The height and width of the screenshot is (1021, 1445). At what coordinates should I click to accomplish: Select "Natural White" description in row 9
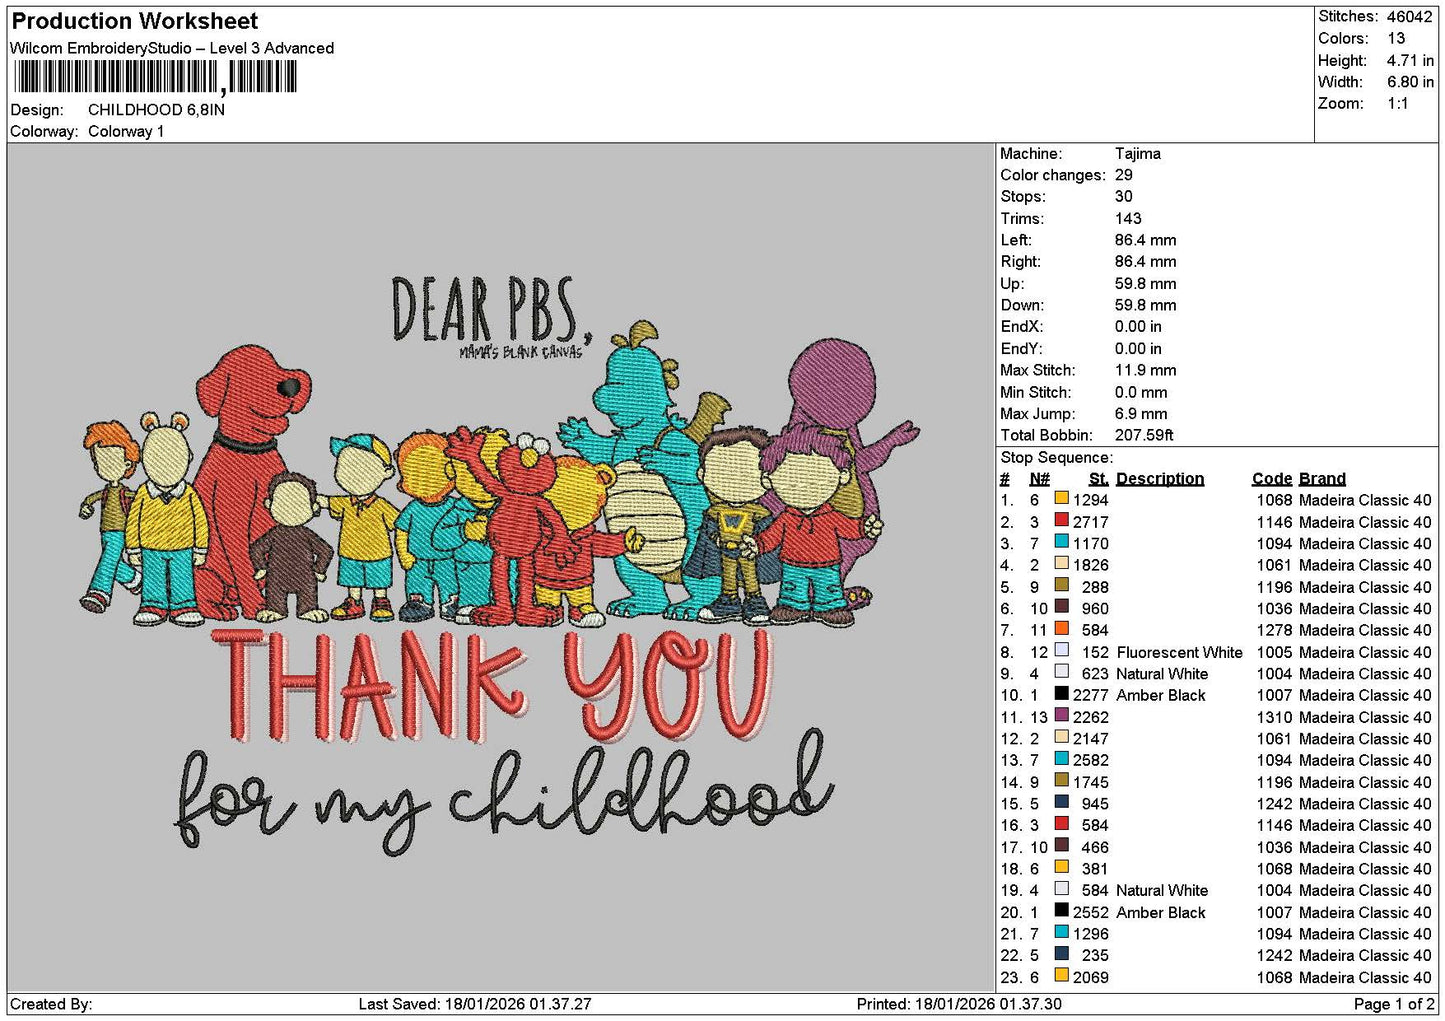1162,674
